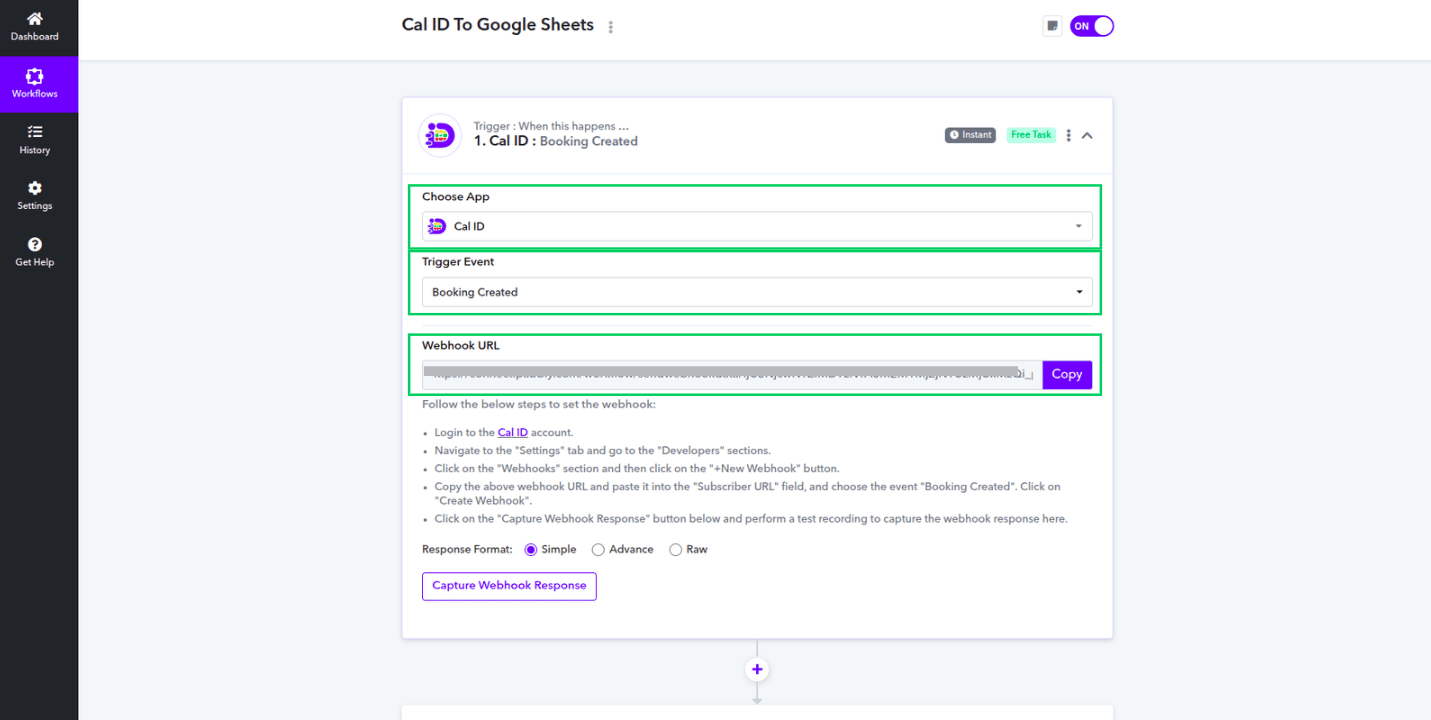Copy the webhook URL
Screen dimensions: 1431x720
tap(1067, 374)
